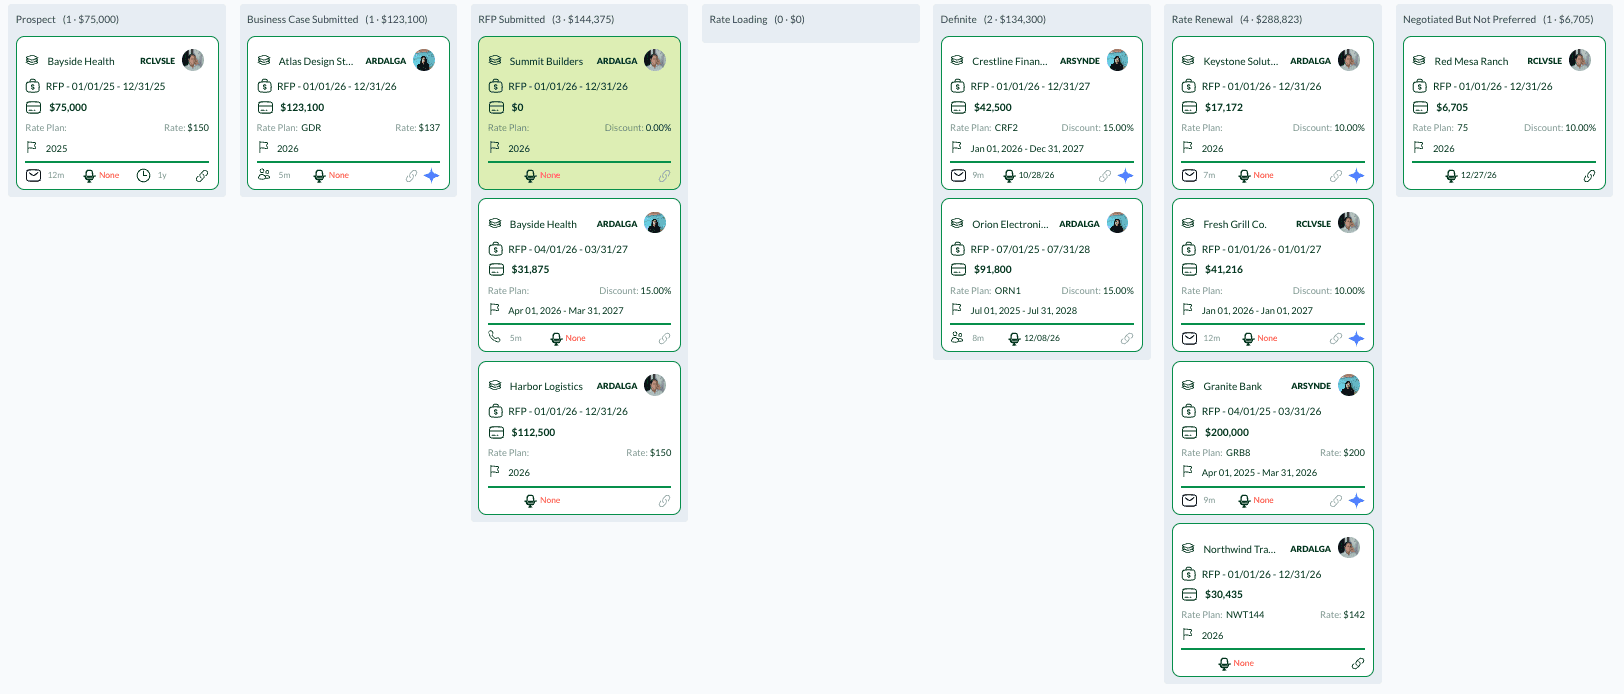Viewport: 1624px width, 694px height.
Task: Click the $91,800 amount on Orion card
Action: pos(993,269)
